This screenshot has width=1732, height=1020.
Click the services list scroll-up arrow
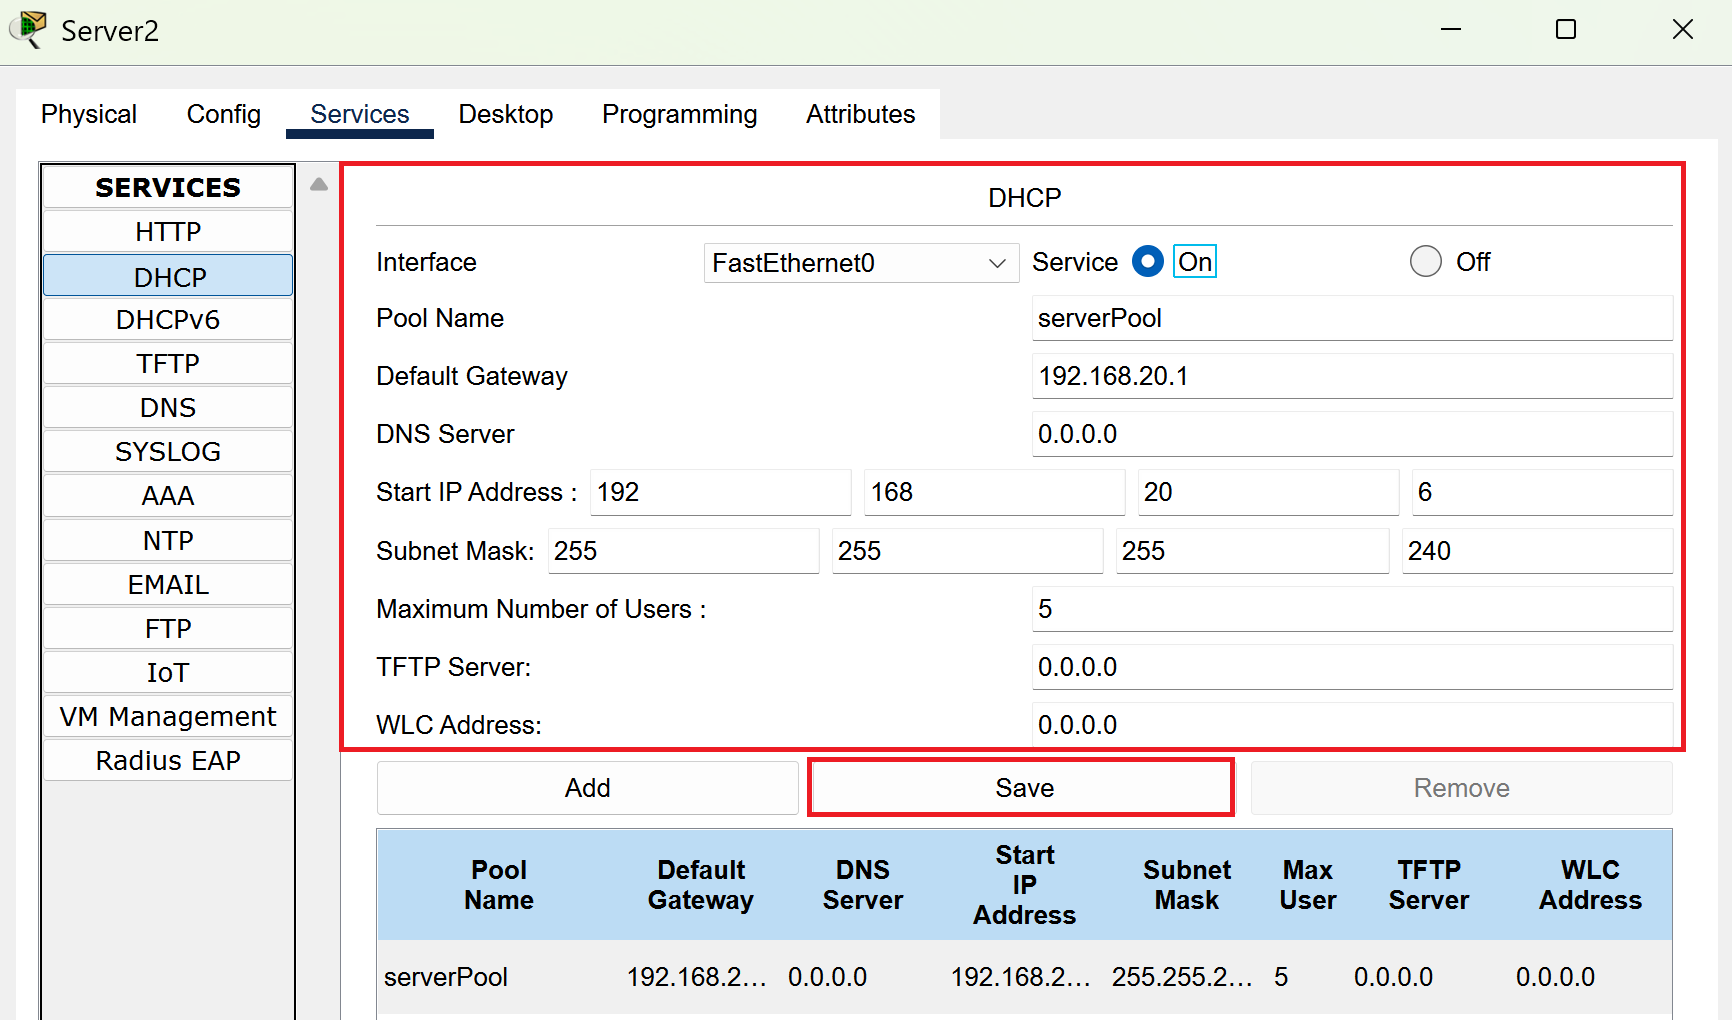click(319, 185)
